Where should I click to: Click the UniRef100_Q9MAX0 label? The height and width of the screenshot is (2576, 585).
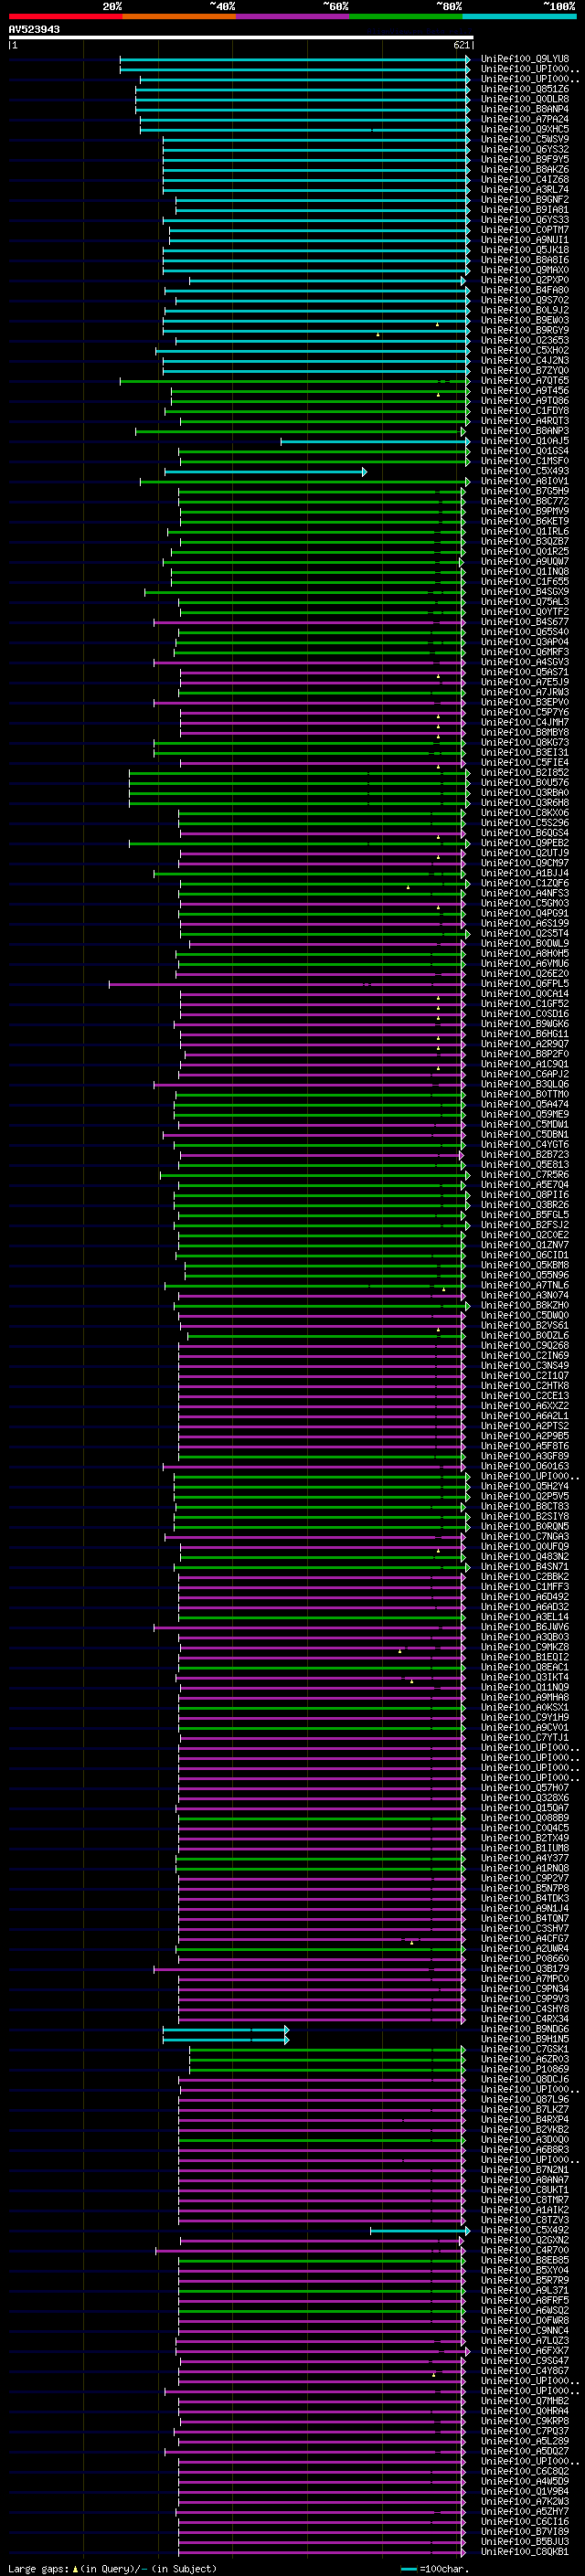[524, 270]
